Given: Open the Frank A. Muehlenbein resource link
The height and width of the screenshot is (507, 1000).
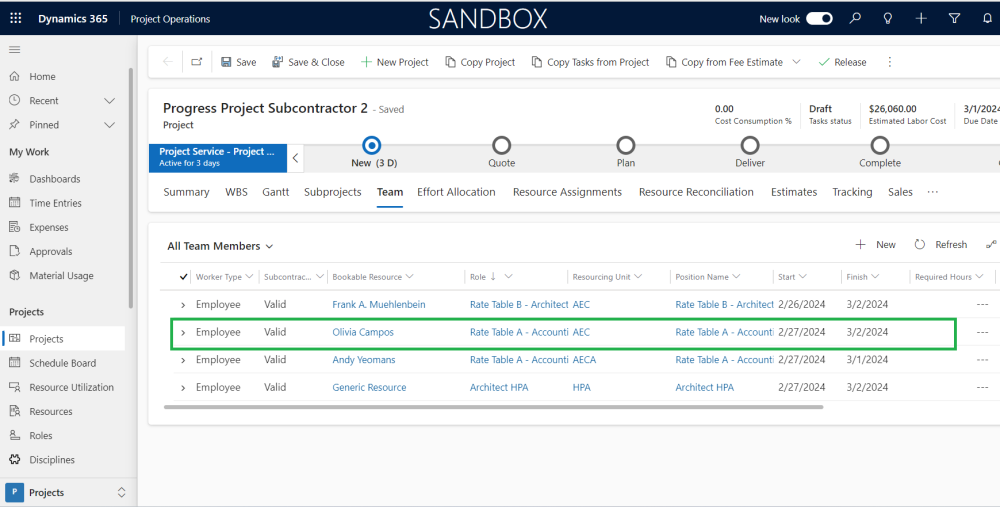Looking at the screenshot, I should tap(379, 305).
